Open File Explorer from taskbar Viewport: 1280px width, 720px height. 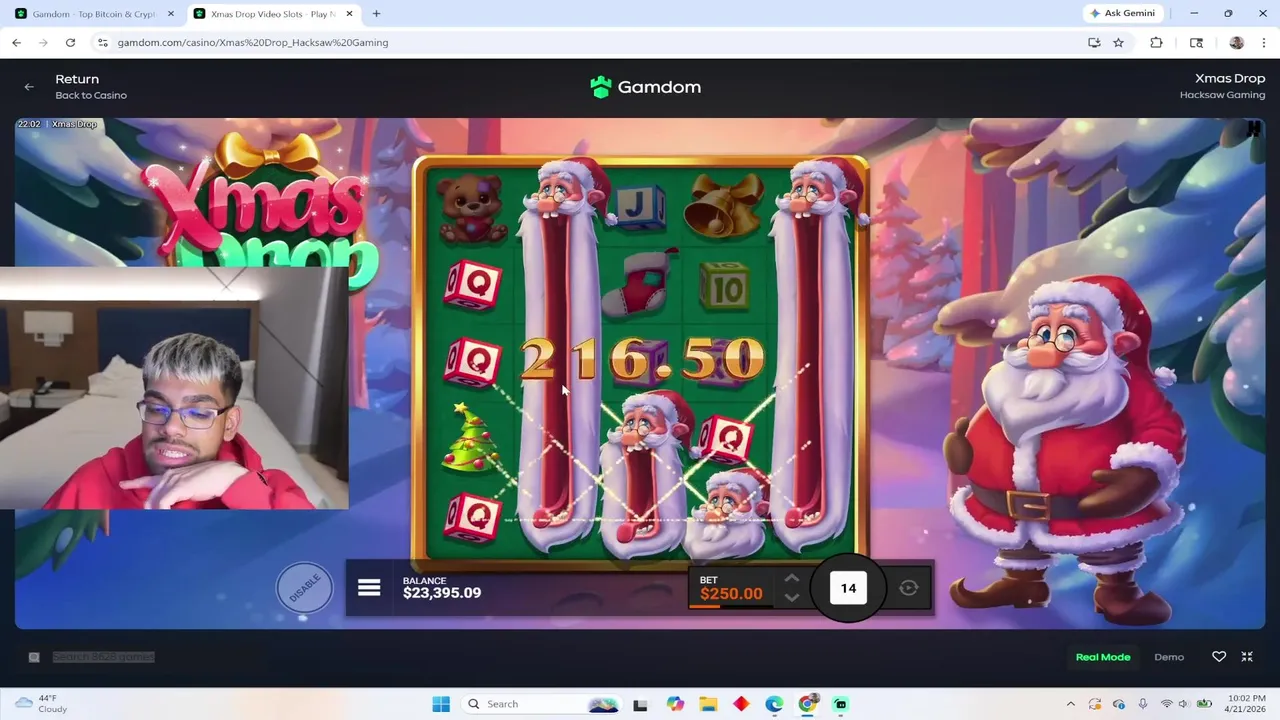click(708, 704)
